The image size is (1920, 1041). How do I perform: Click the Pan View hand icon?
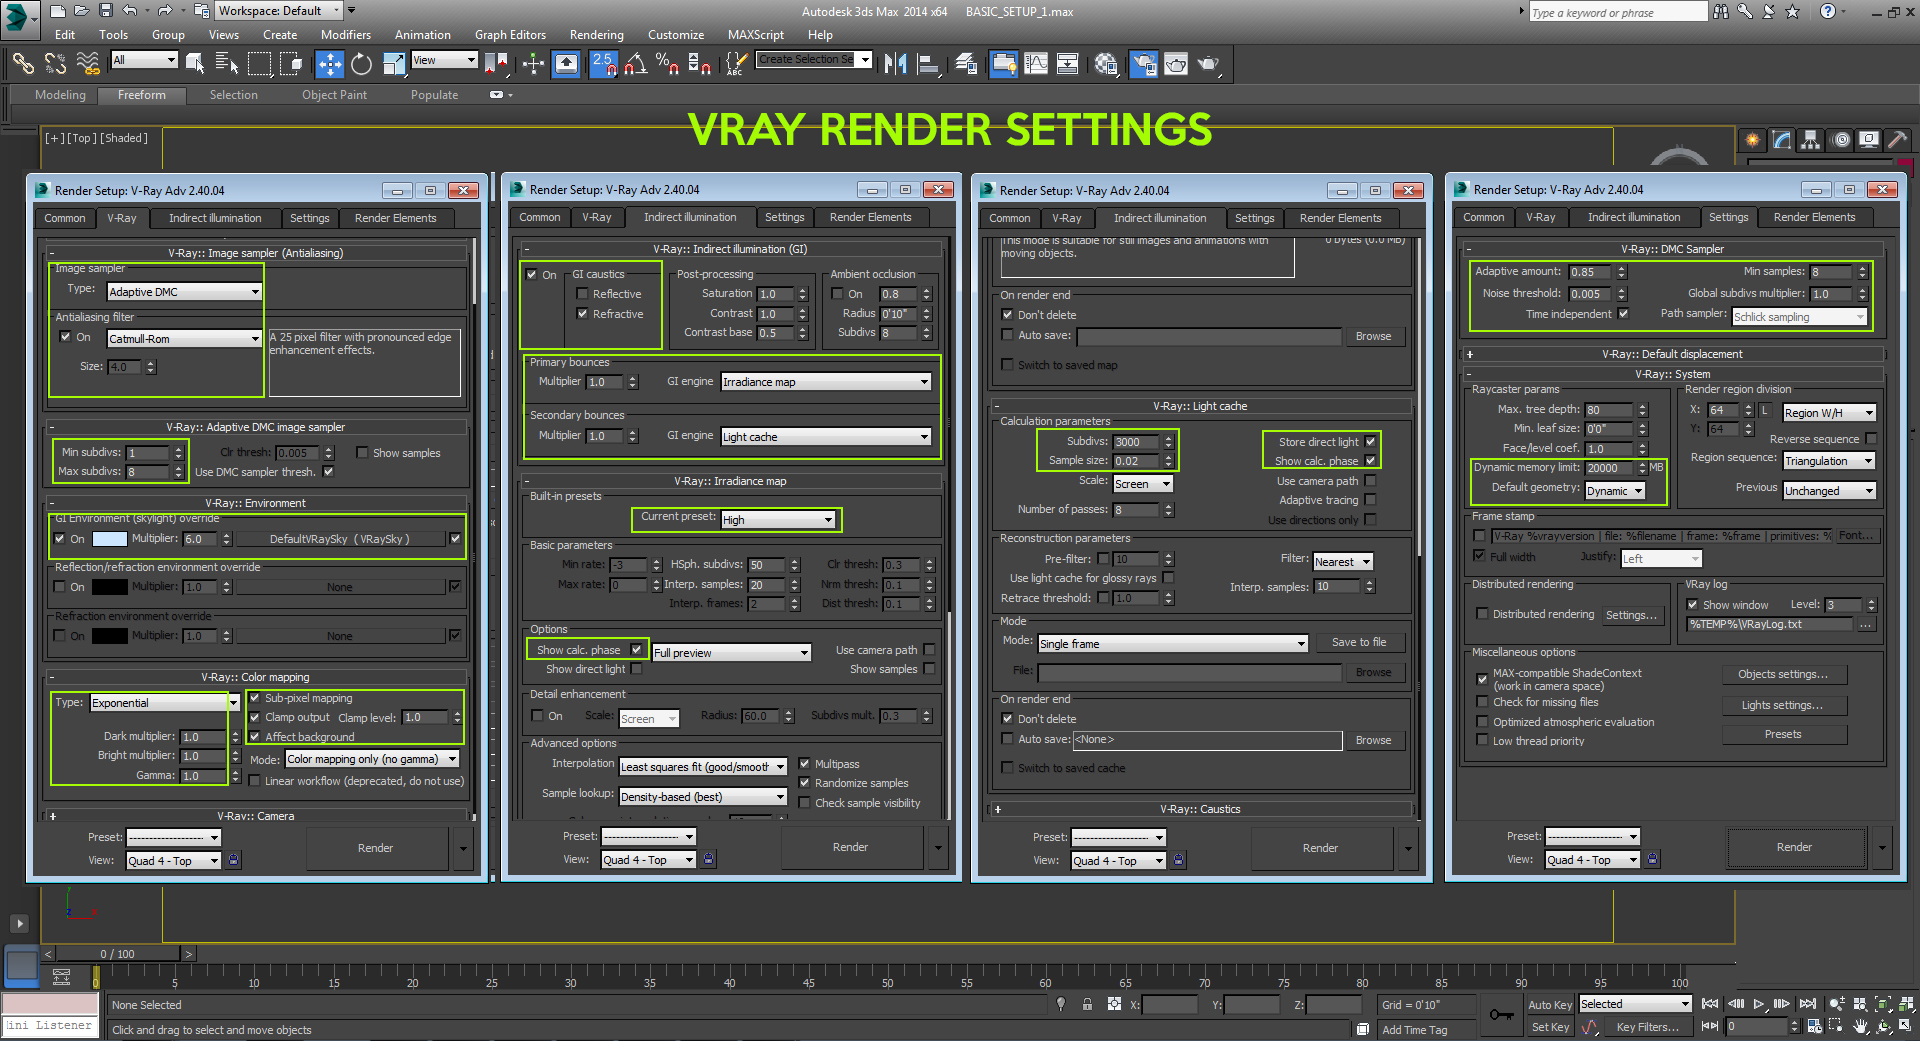coord(1860,1026)
